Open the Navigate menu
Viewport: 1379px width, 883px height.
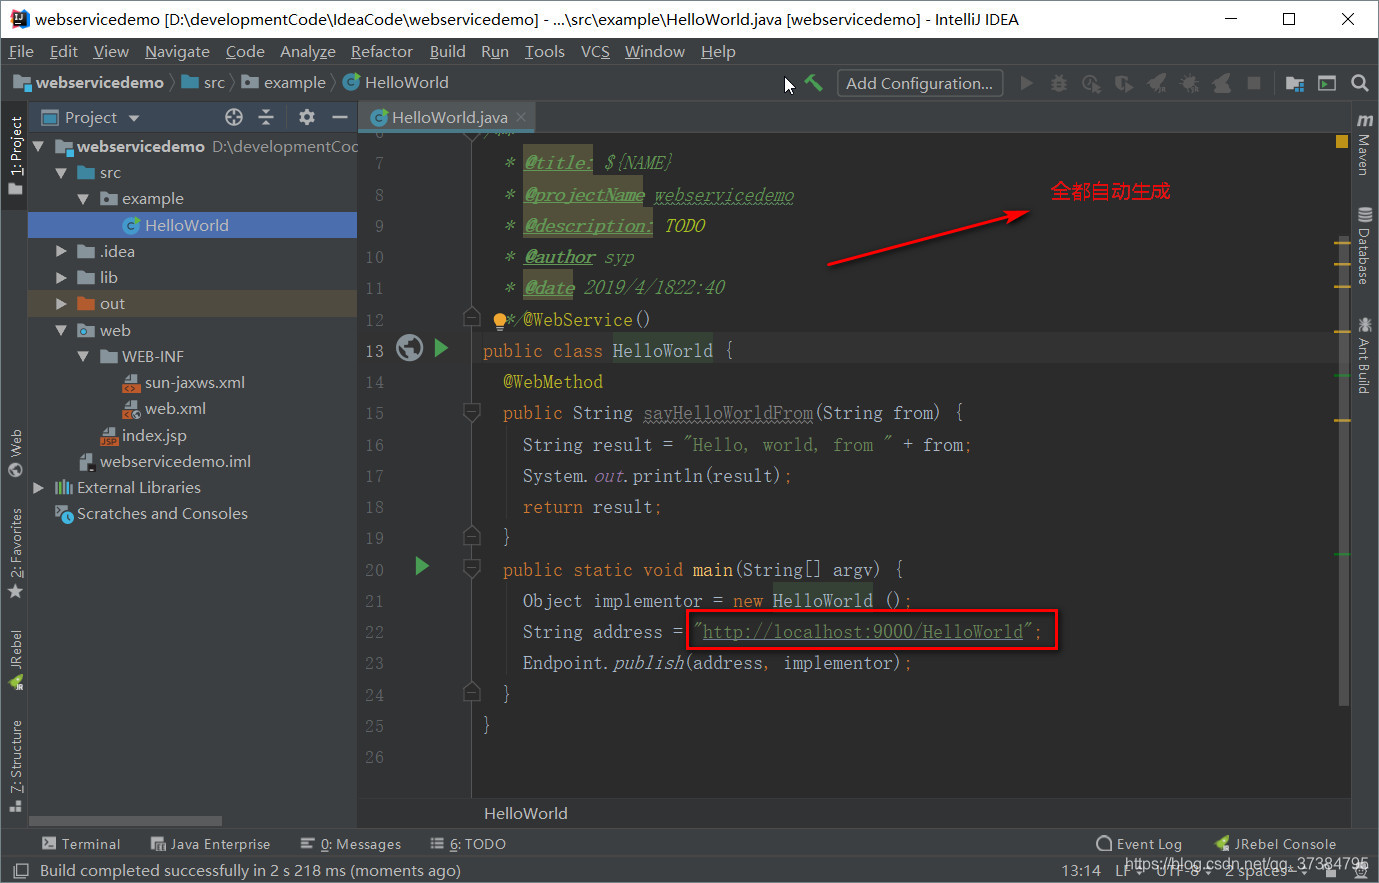tap(177, 52)
